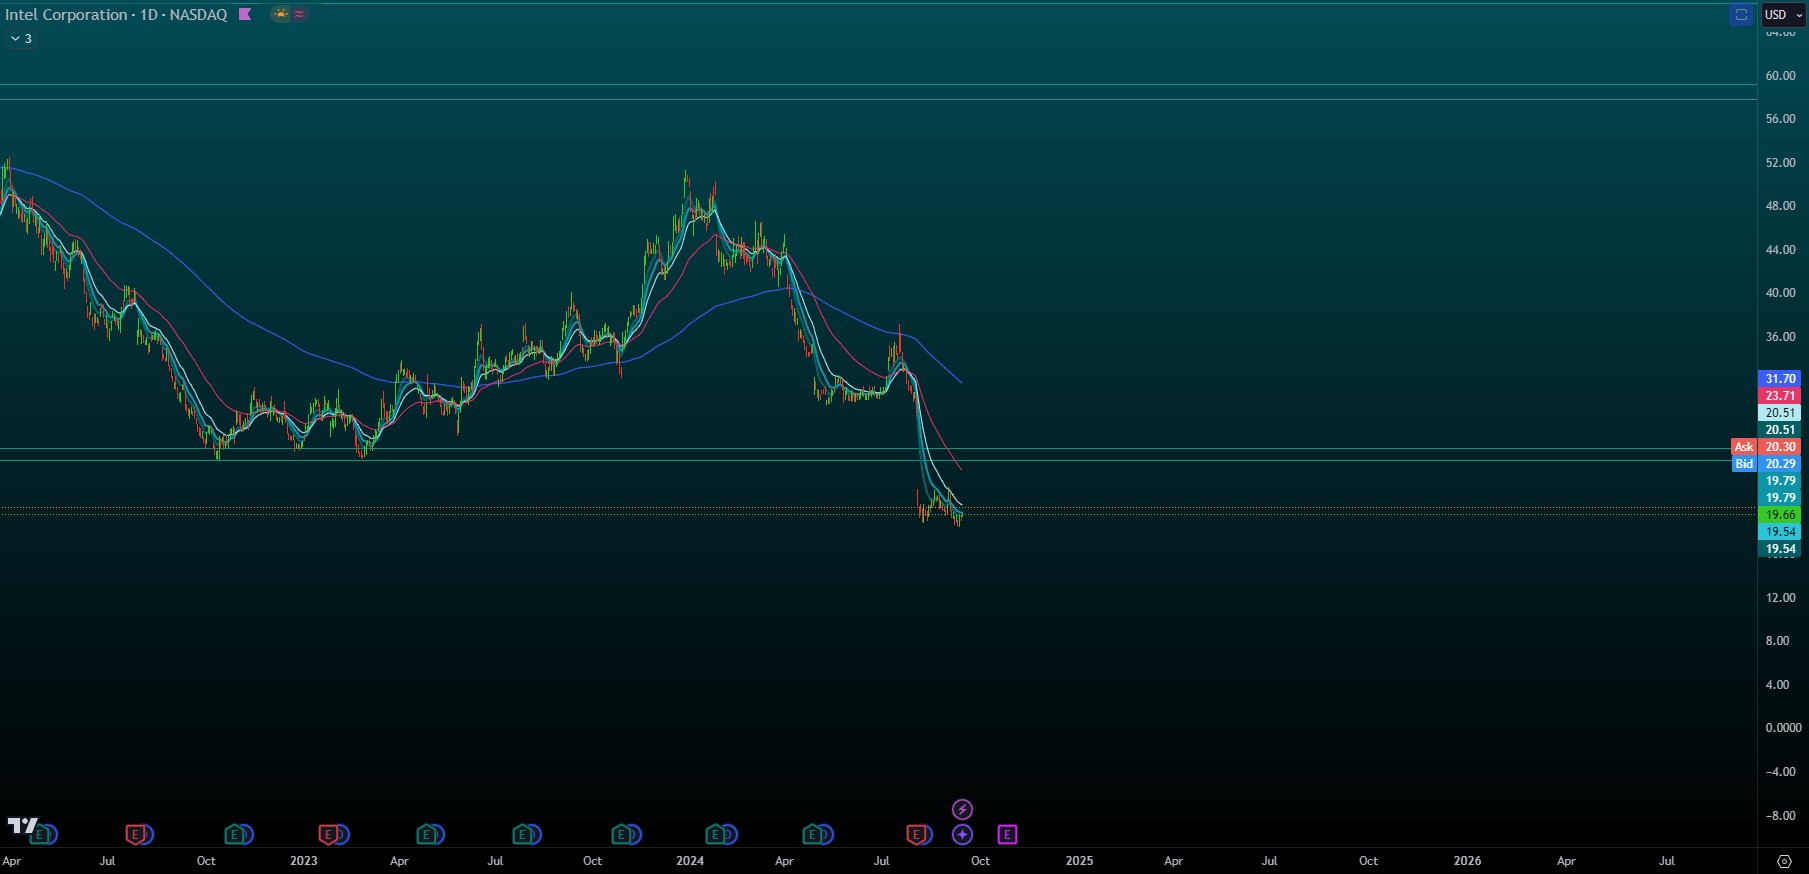The width and height of the screenshot is (1809, 874).
Task: Click the purple star event marker
Action: pos(962,834)
